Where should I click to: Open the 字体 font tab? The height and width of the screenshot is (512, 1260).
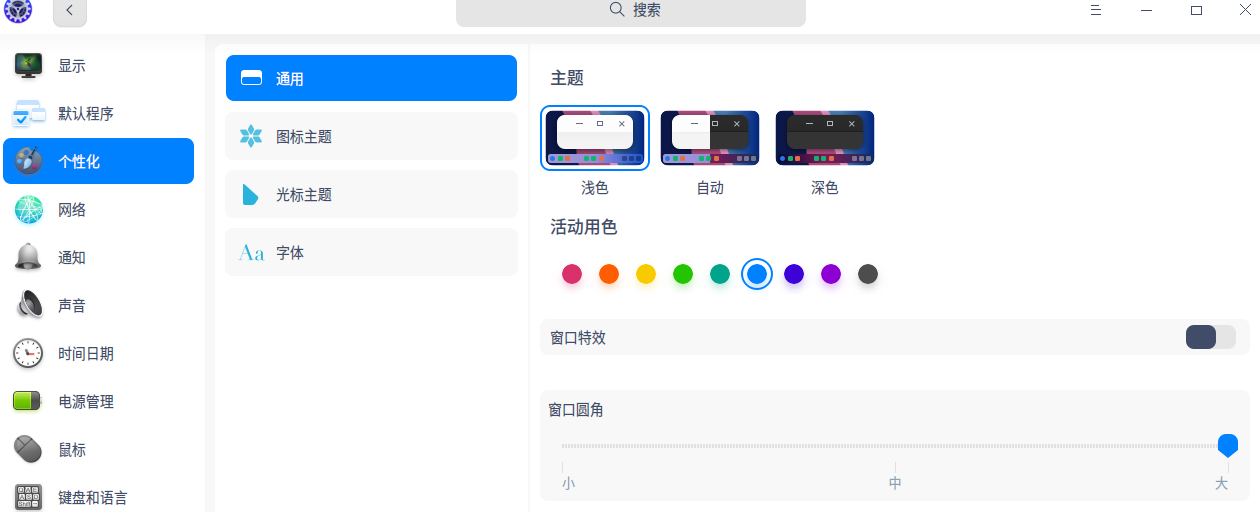click(x=371, y=252)
